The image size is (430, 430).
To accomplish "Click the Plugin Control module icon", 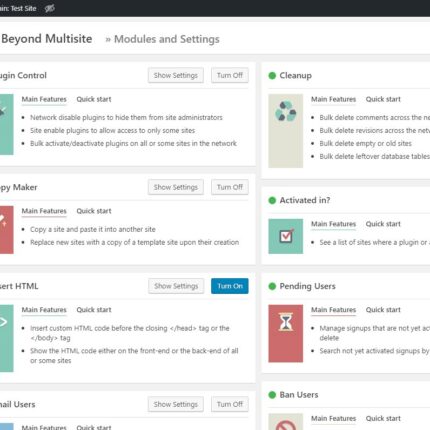I will [x=7, y=124].
